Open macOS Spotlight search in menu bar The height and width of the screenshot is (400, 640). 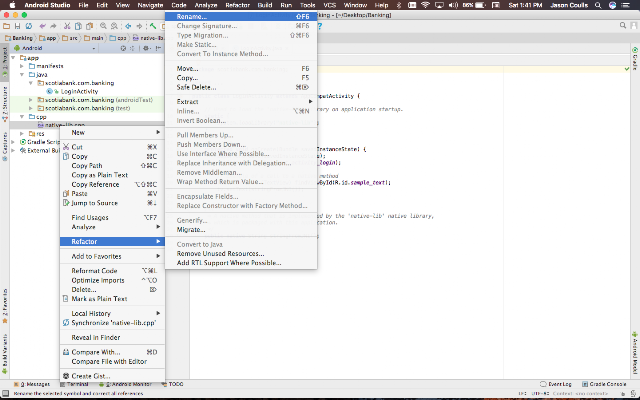(598, 5)
